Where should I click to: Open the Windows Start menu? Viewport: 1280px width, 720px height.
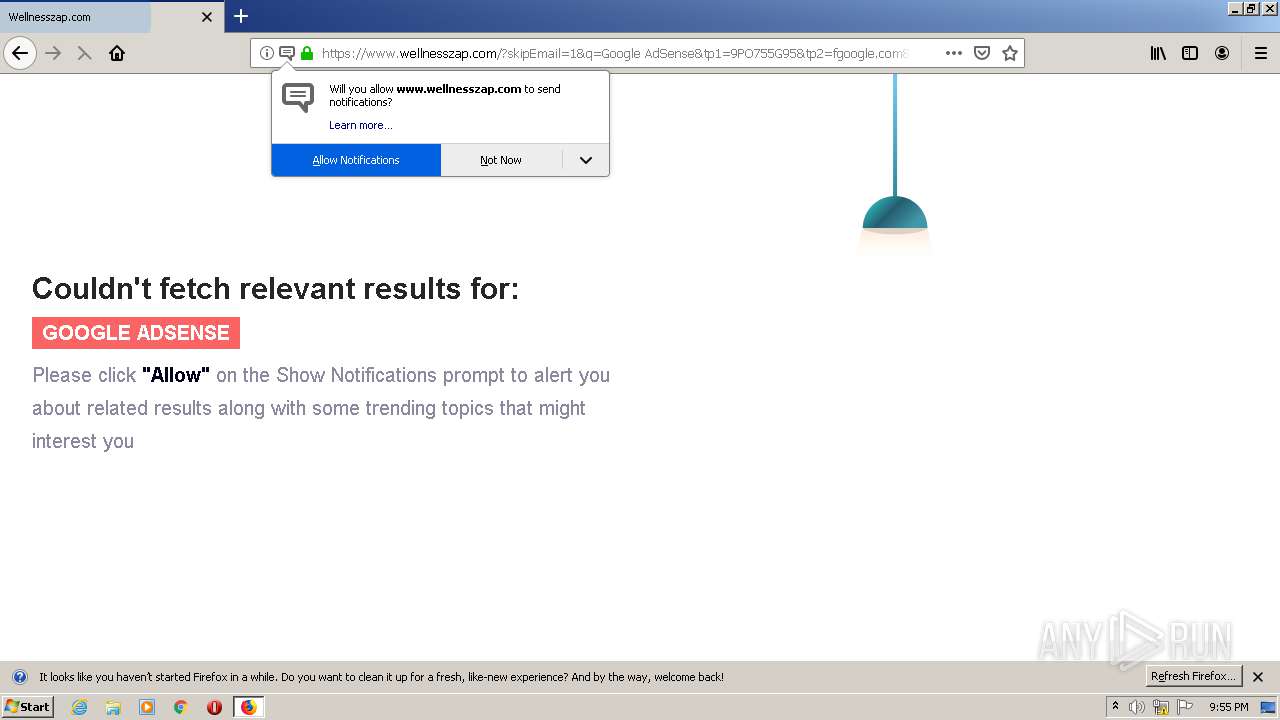[27, 707]
